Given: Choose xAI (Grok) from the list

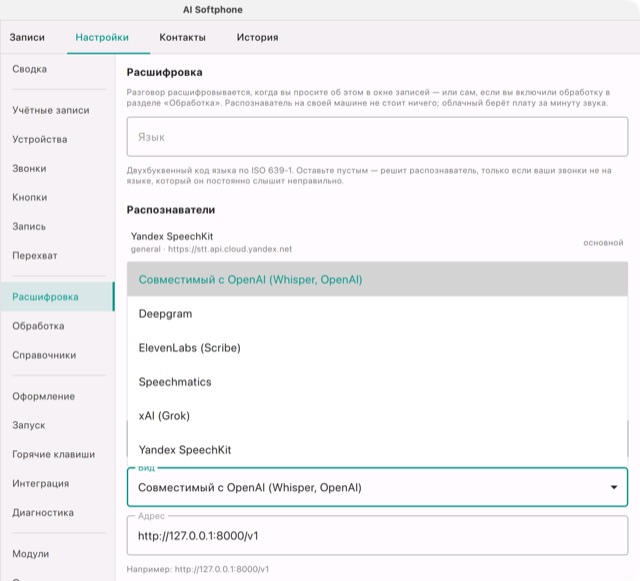Looking at the screenshot, I should 377,416.
